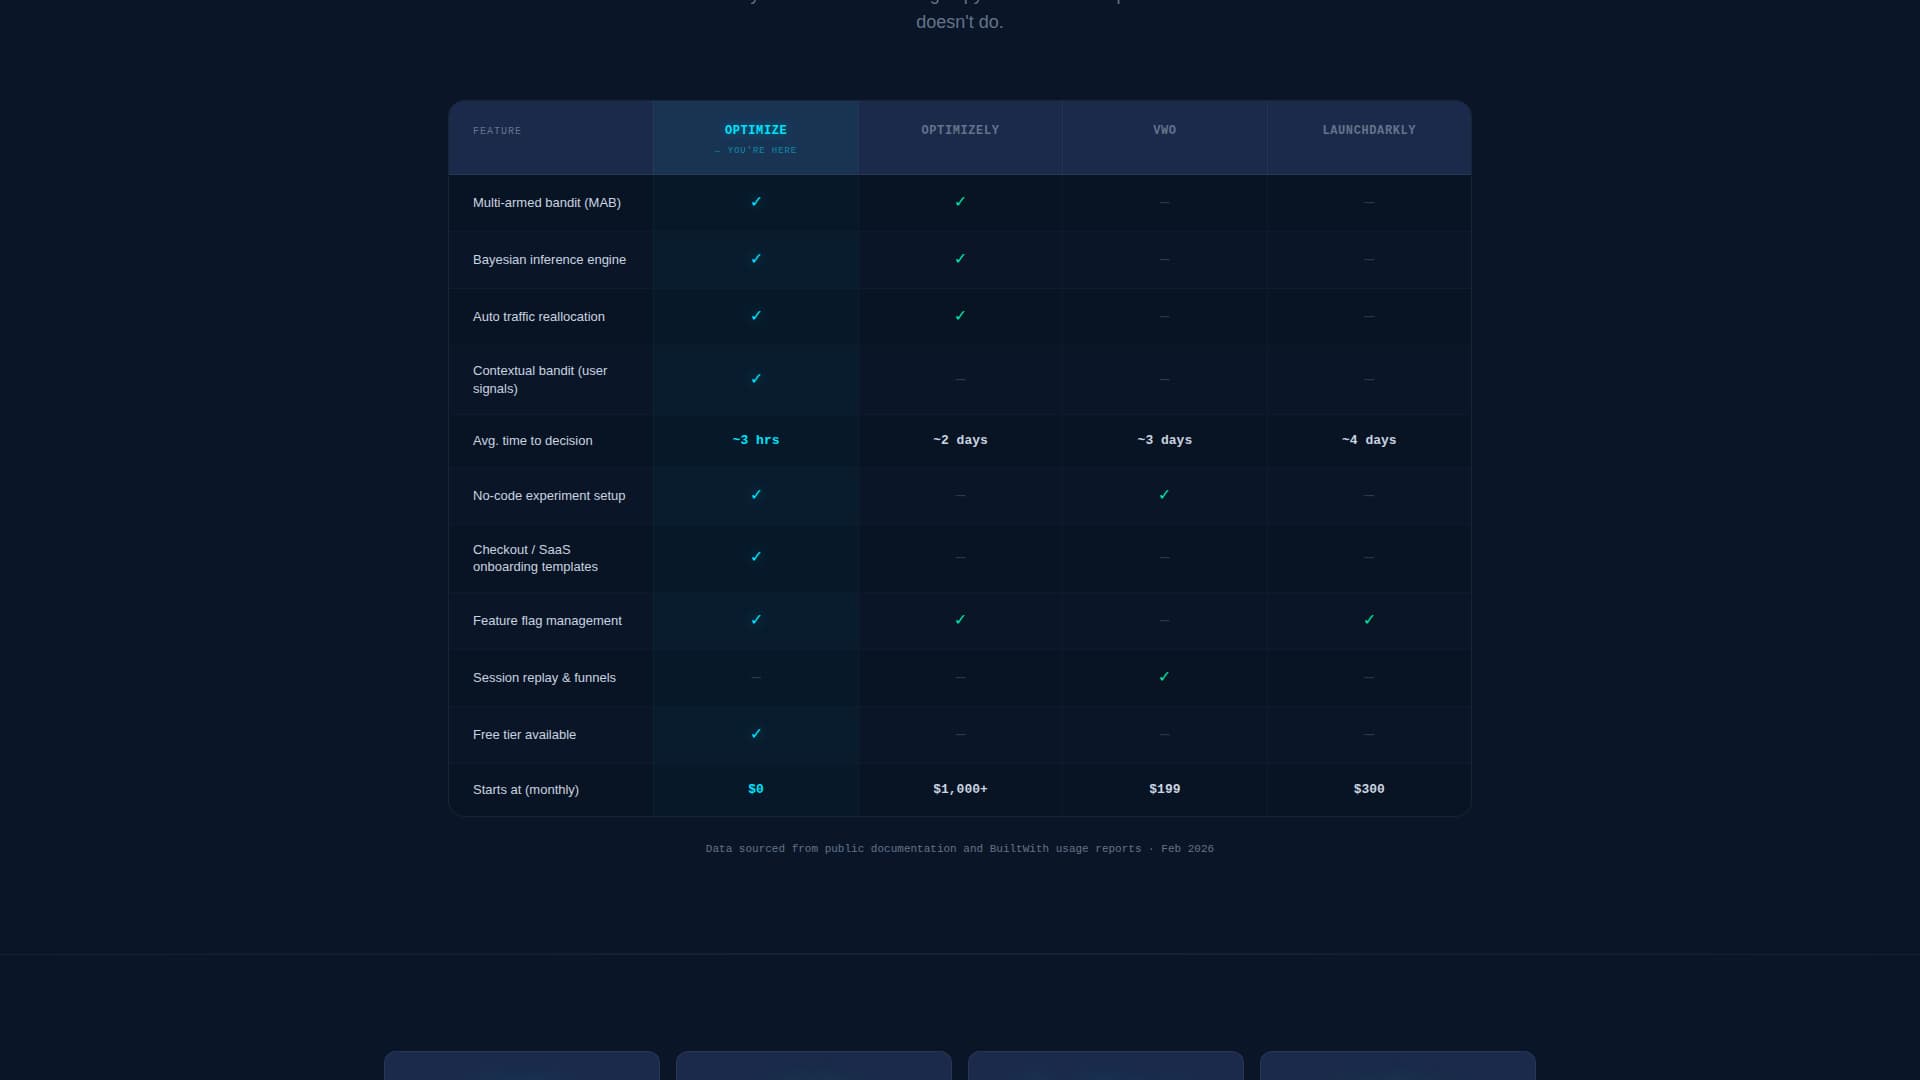This screenshot has width=1920, height=1080.
Task: Click the No-code experiment setup checkmark for VWO
Action: tap(1164, 494)
